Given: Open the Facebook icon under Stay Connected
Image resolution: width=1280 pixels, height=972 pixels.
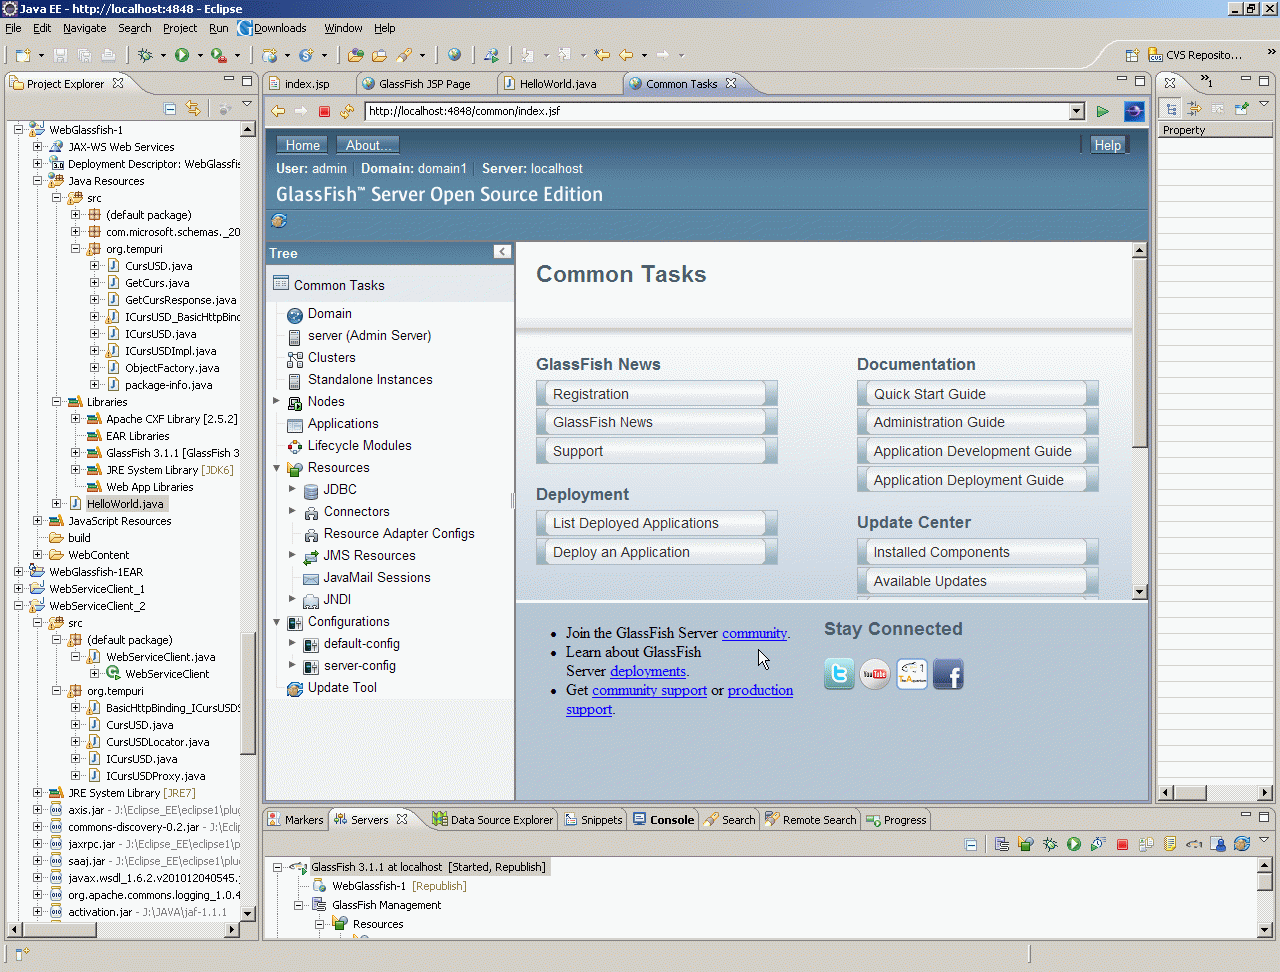Looking at the screenshot, I should coord(948,675).
